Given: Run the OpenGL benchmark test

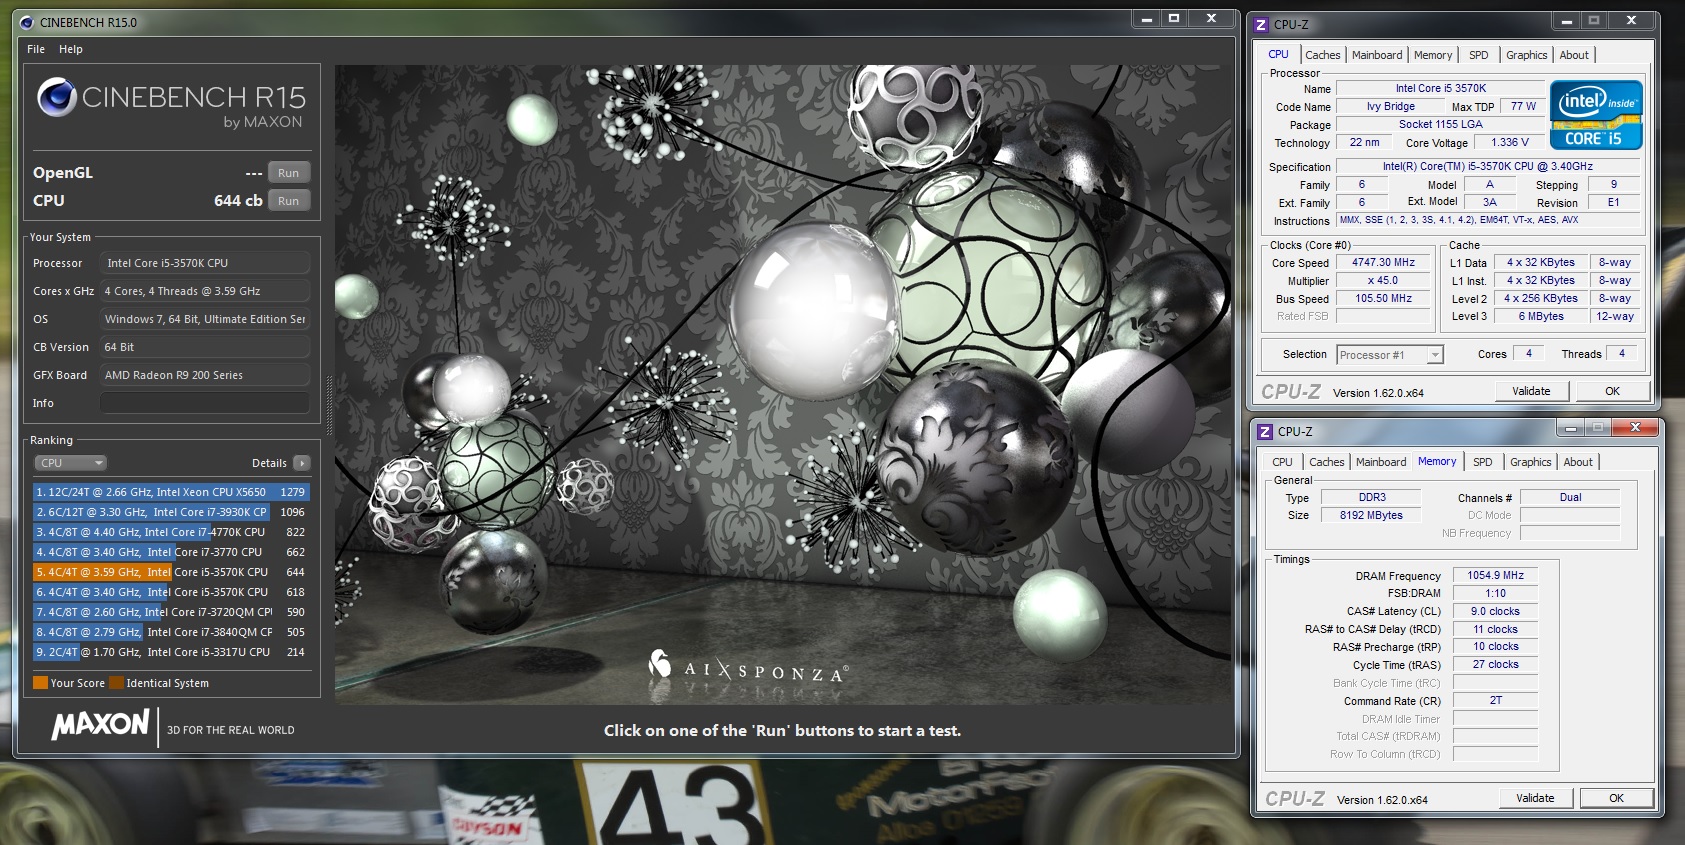Looking at the screenshot, I should tap(289, 173).
